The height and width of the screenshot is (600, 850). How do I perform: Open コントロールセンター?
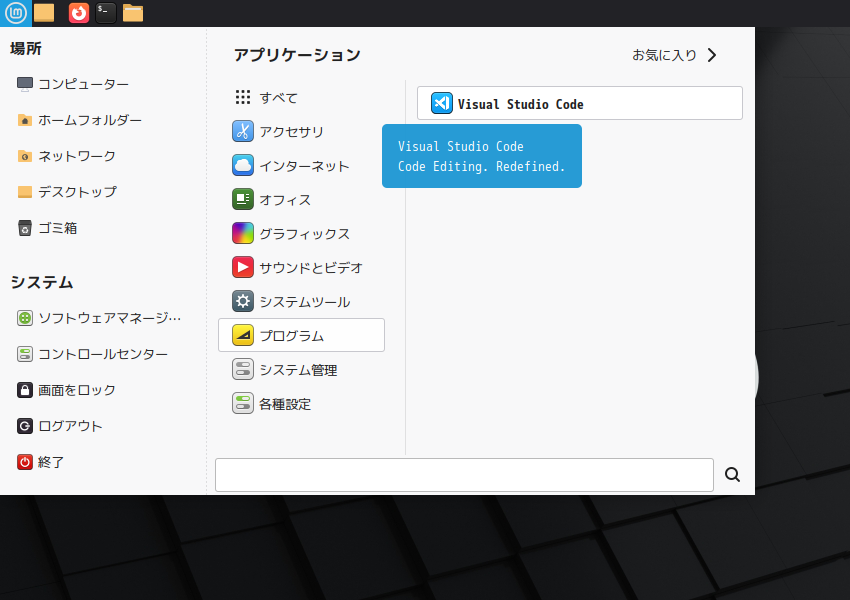(x=92, y=354)
